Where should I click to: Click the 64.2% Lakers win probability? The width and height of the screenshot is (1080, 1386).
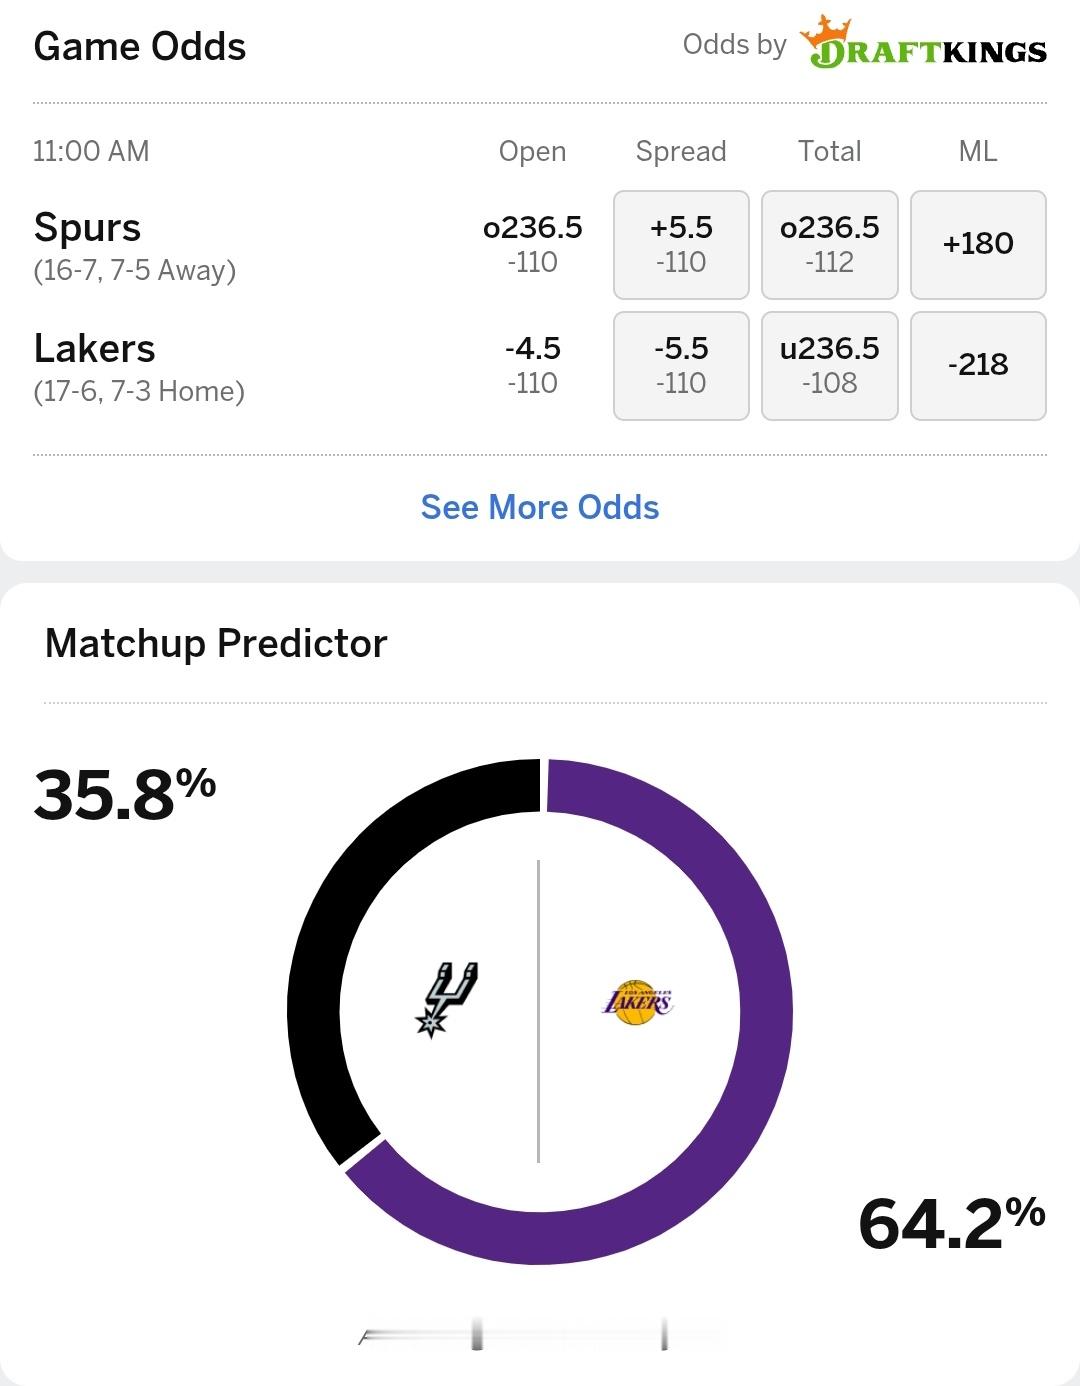[x=952, y=1224]
